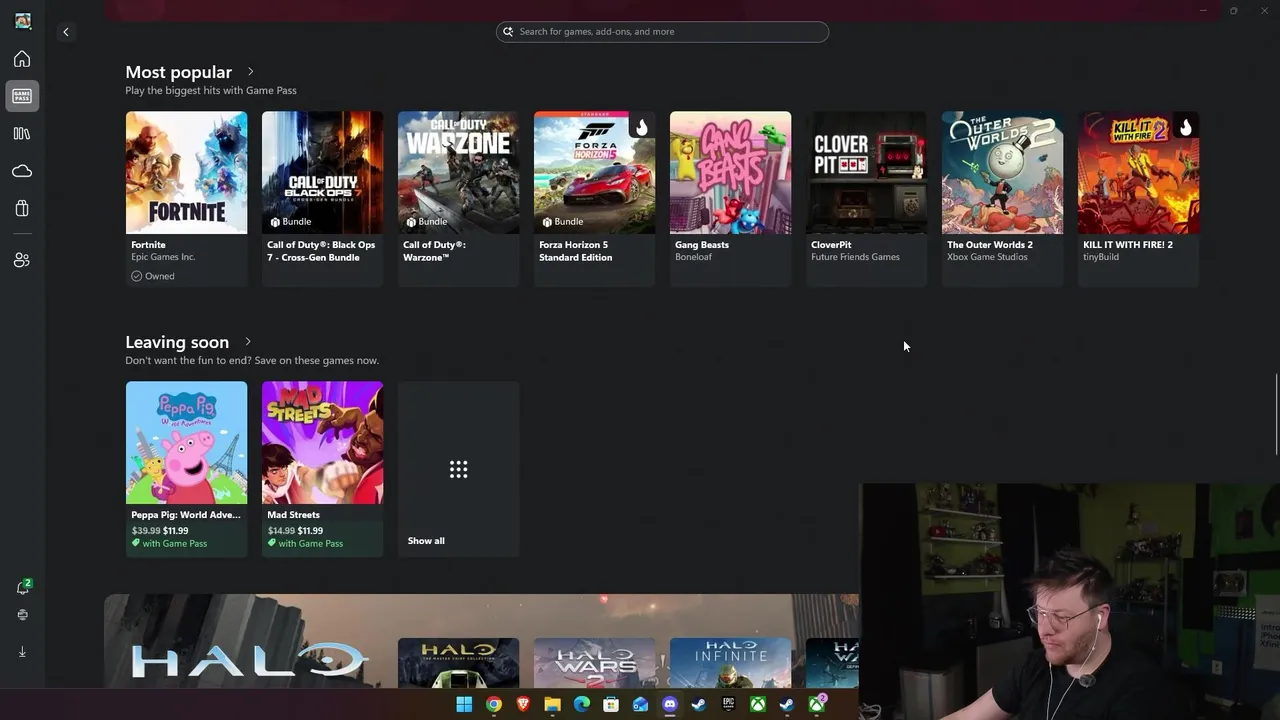Image resolution: width=1280 pixels, height=720 pixels.
Task: Open the Mad Streets cover
Action: tap(322, 442)
